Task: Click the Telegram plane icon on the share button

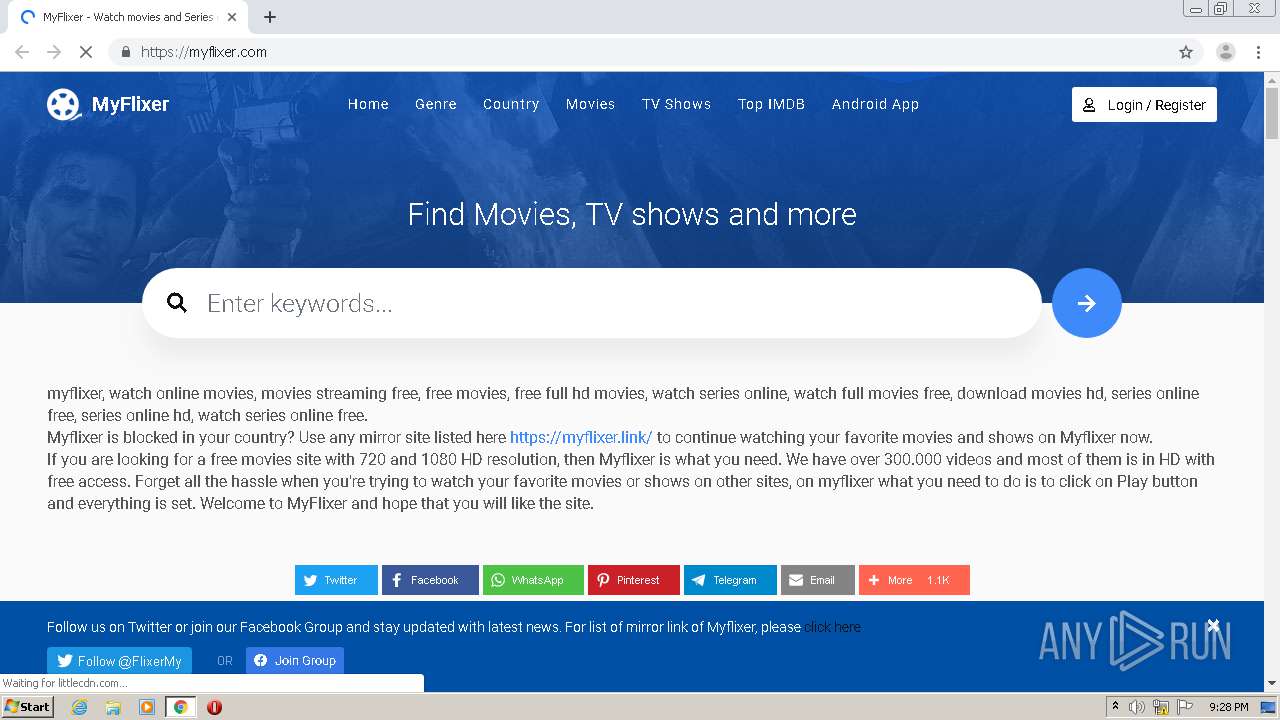Action: pyautogui.click(x=699, y=580)
